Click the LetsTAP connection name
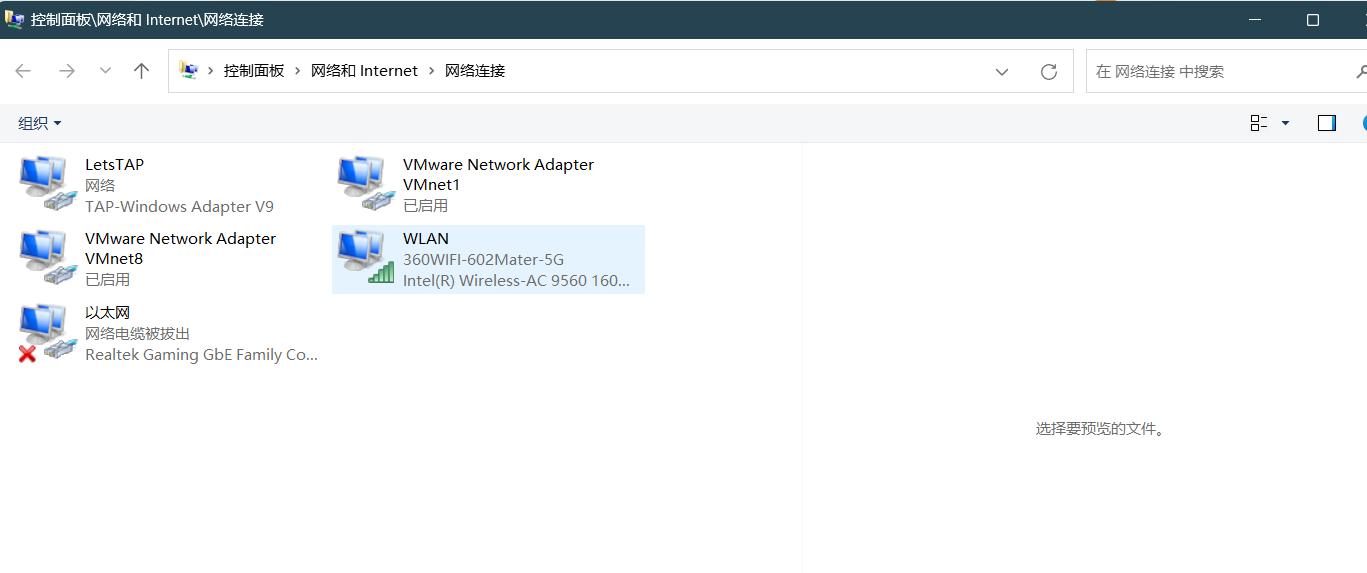The height and width of the screenshot is (573, 1367). (x=114, y=164)
